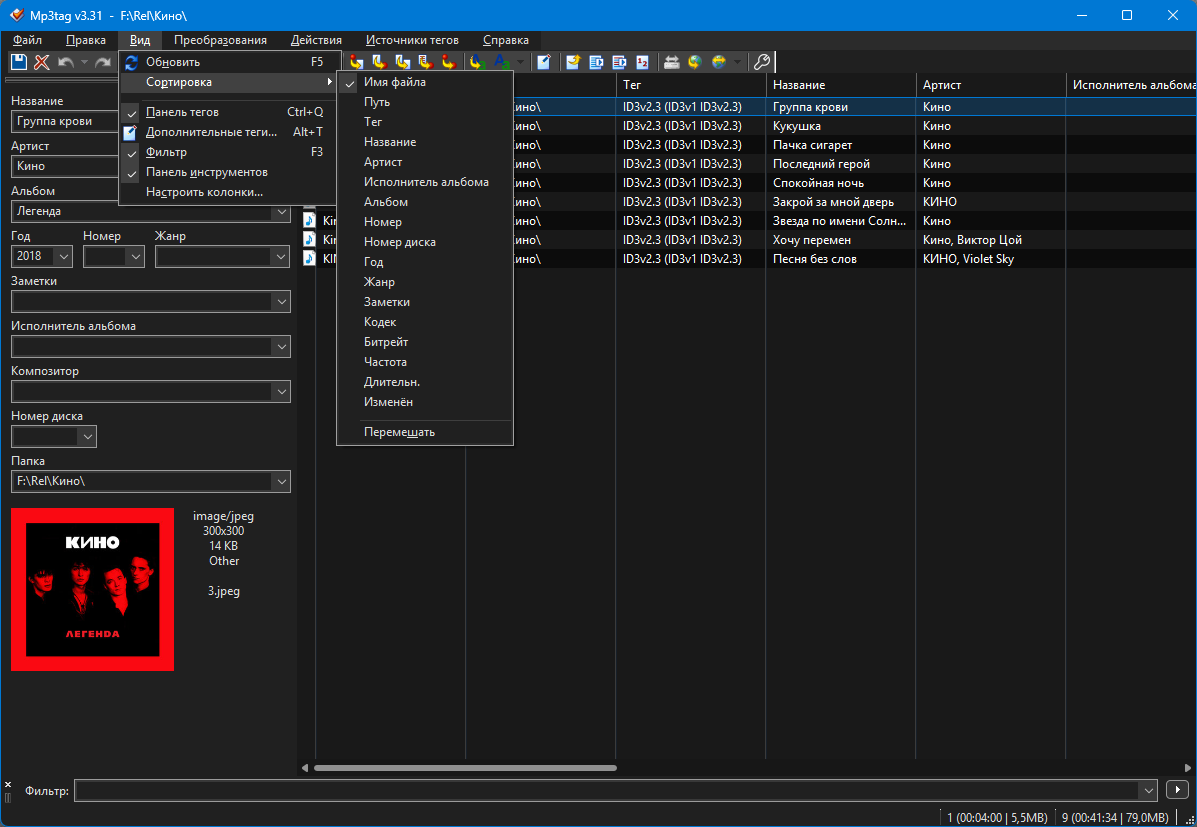
Task: Sort by Длительн. in the sort submenu
Action: coord(424,382)
